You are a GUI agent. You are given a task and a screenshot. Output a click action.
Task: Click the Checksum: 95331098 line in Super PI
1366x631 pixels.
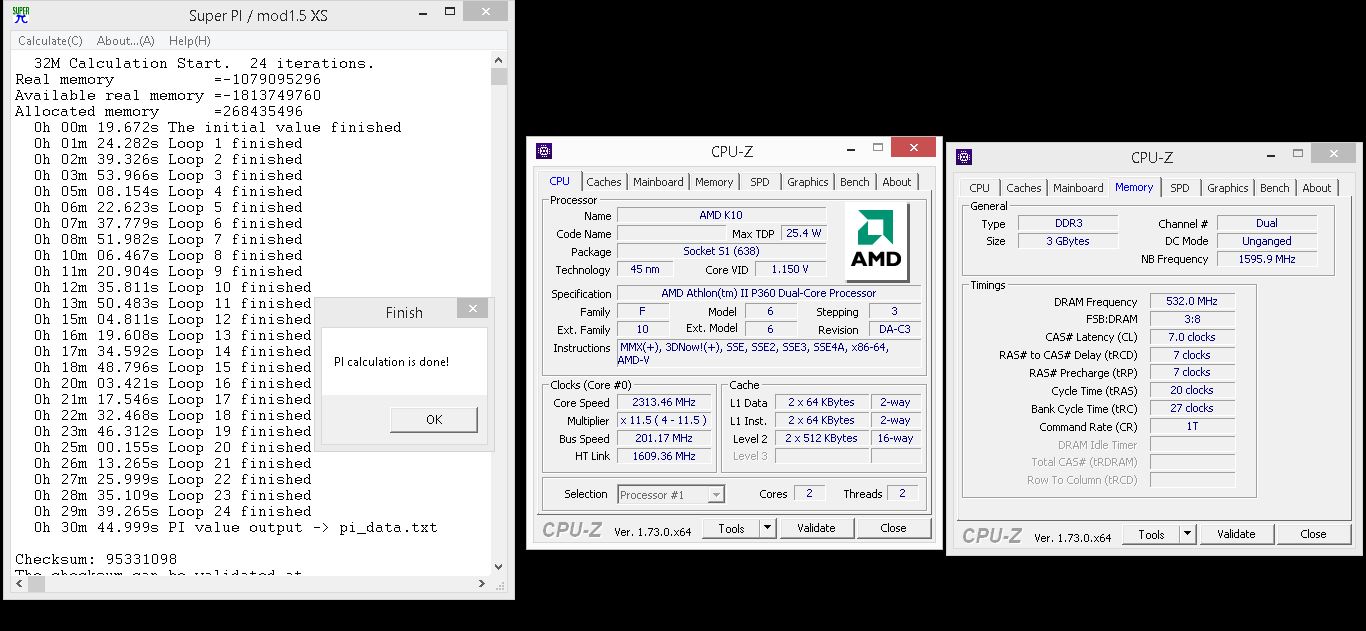click(x=96, y=559)
